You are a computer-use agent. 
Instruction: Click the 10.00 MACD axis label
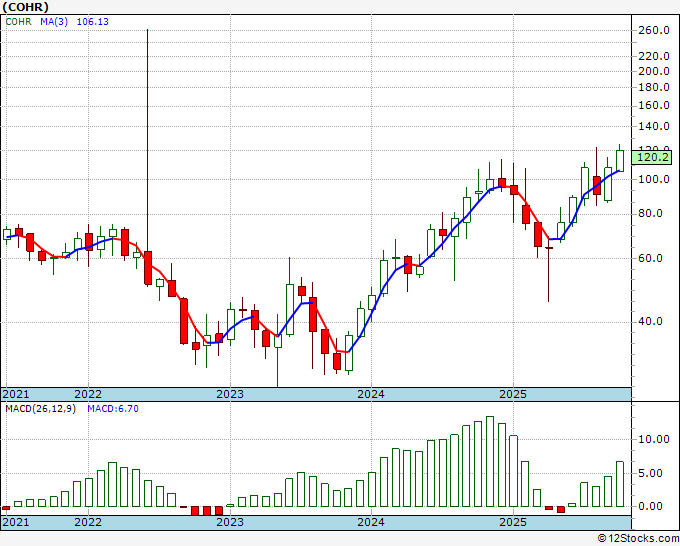pyautogui.click(x=654, y=439)
